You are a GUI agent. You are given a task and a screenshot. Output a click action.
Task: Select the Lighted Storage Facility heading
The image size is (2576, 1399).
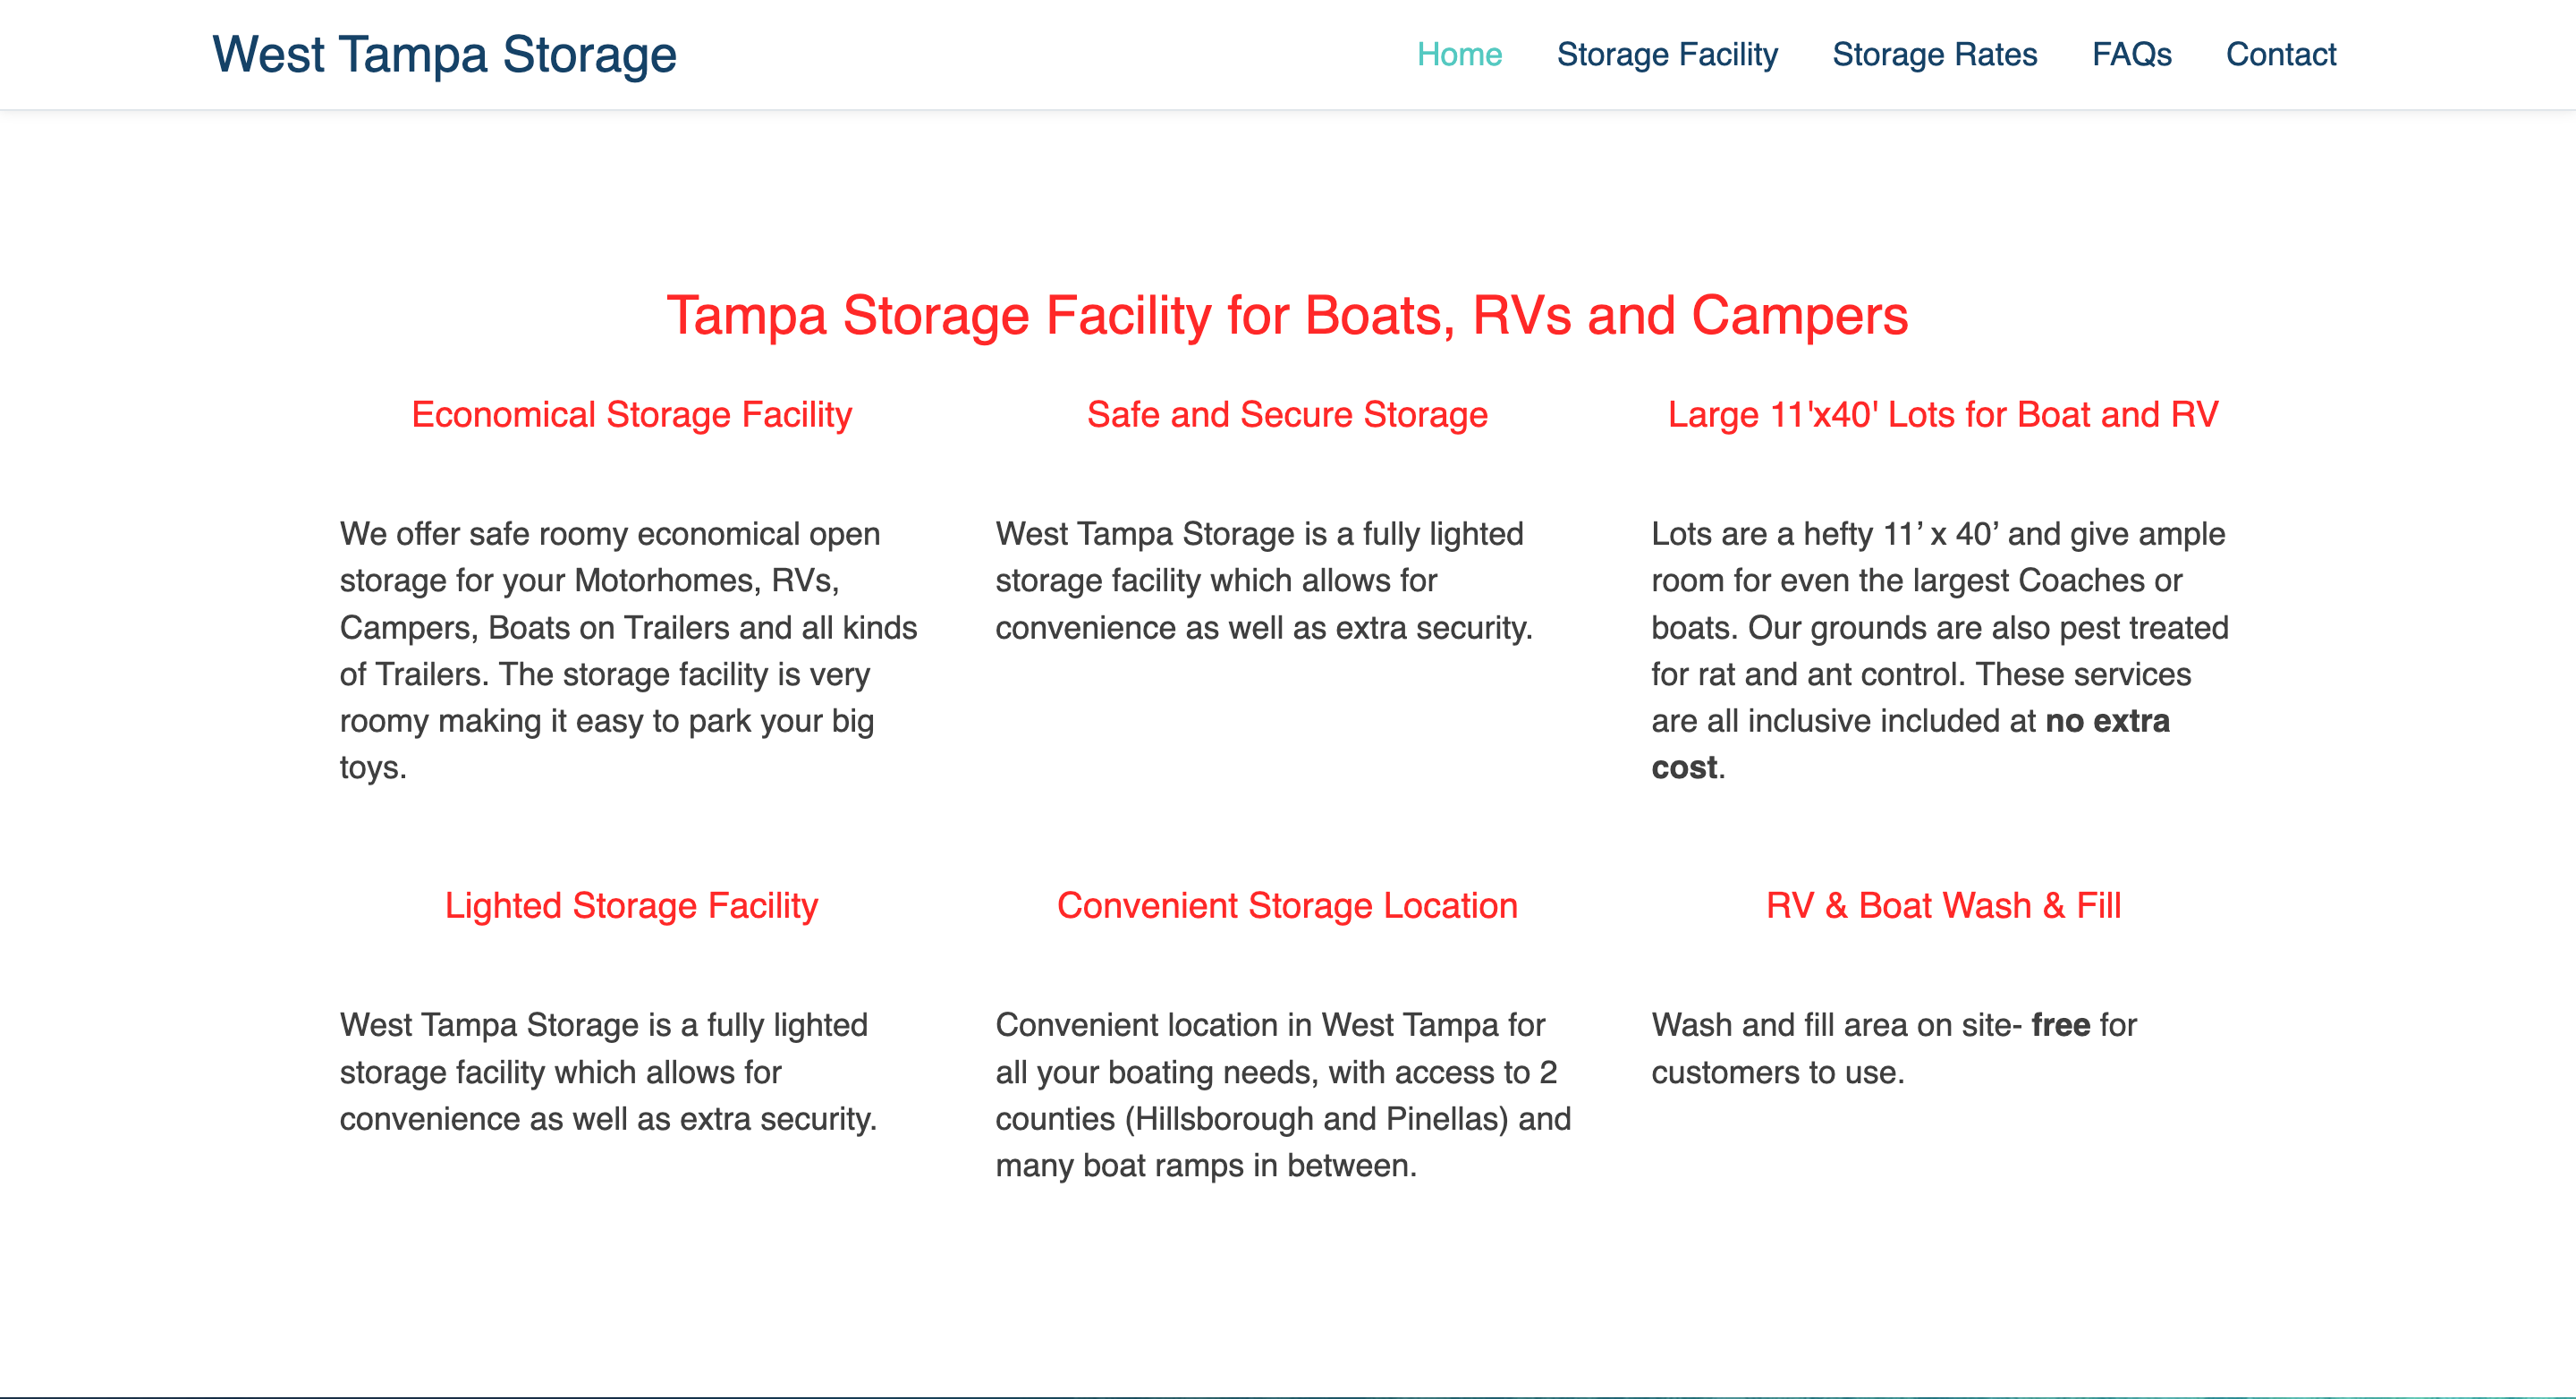coord(631,906)
